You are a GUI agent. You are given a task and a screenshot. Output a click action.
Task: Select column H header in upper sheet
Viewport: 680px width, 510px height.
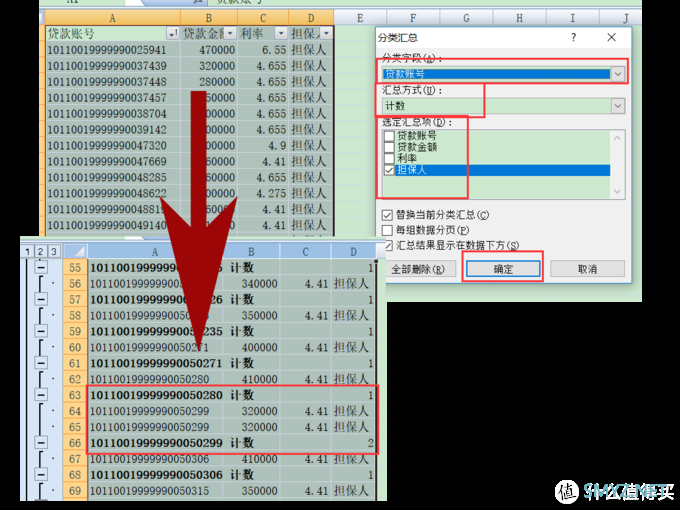coord(519,18)
